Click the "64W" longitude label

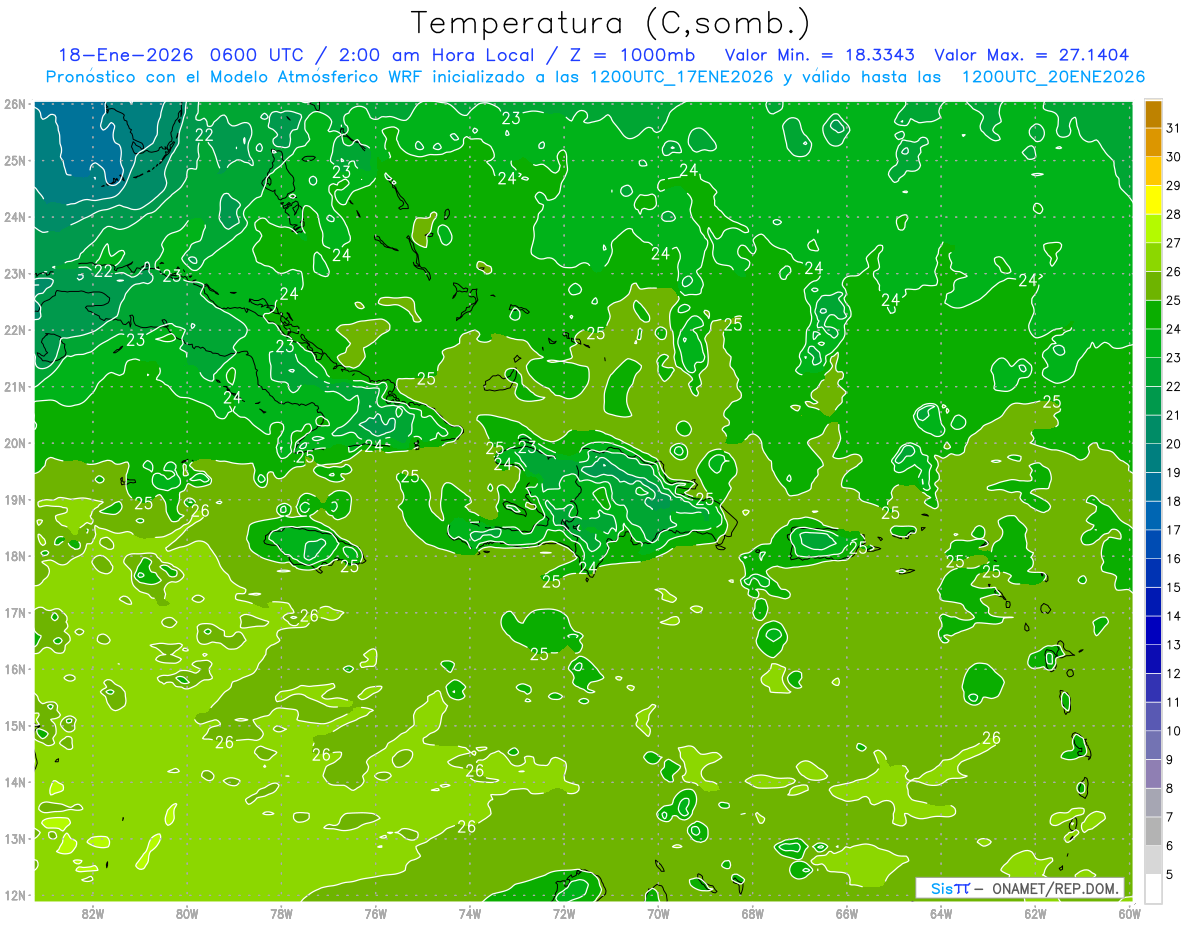pyautogui.click(x=940, y=913)
